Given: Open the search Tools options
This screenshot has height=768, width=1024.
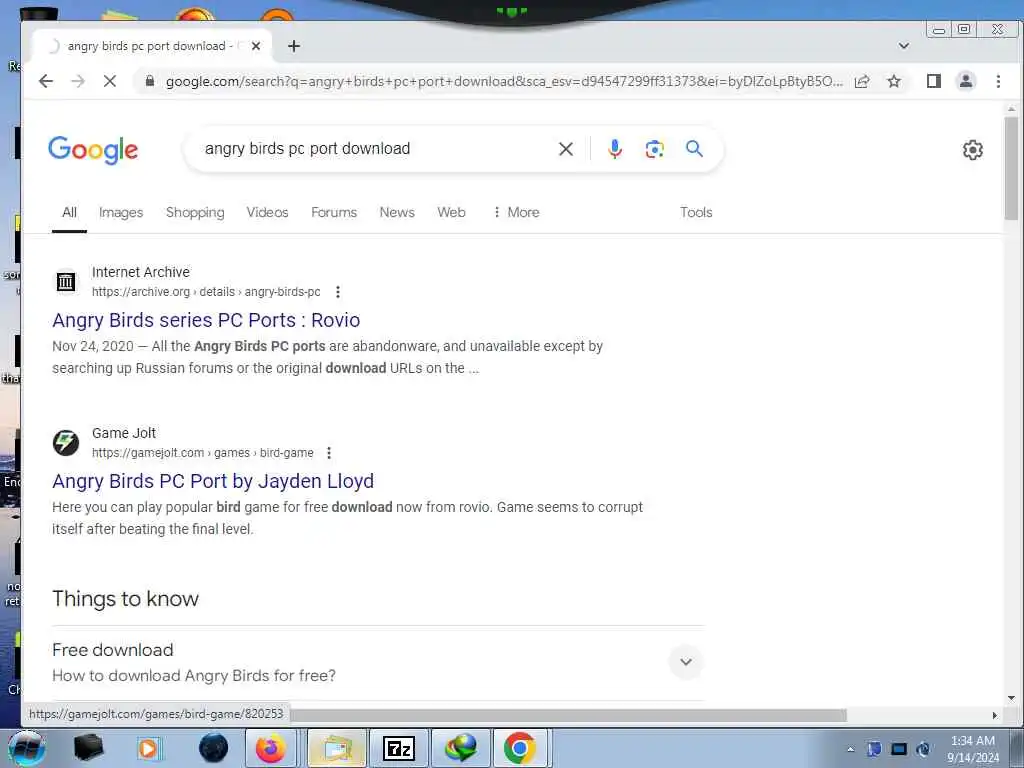Looking at the screenshot, I should [x=696, y=212].
